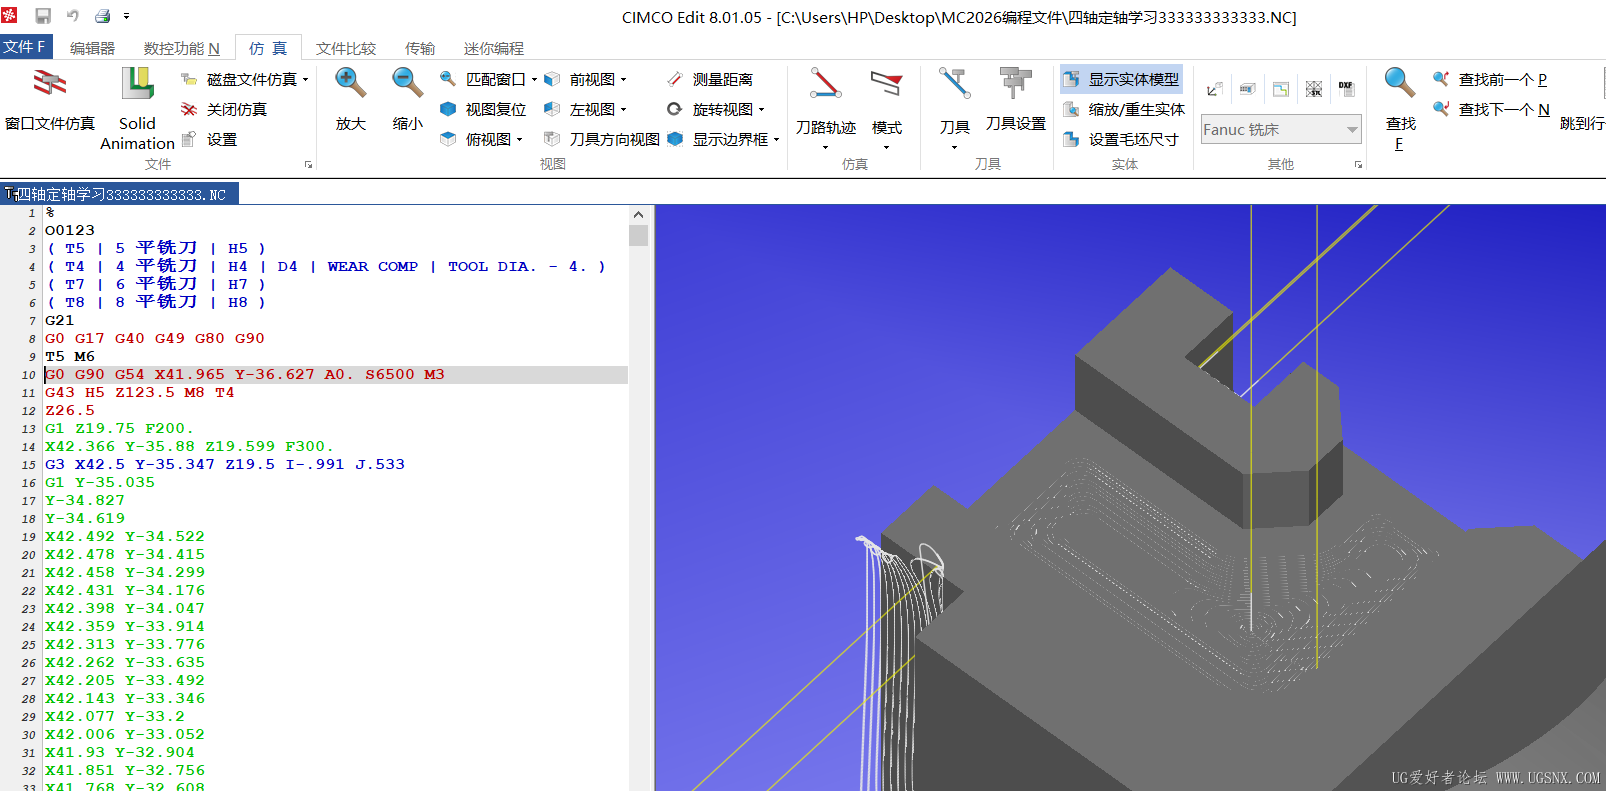
Task: Click the 前视图 front view cube icon
Action: (552, 79)
